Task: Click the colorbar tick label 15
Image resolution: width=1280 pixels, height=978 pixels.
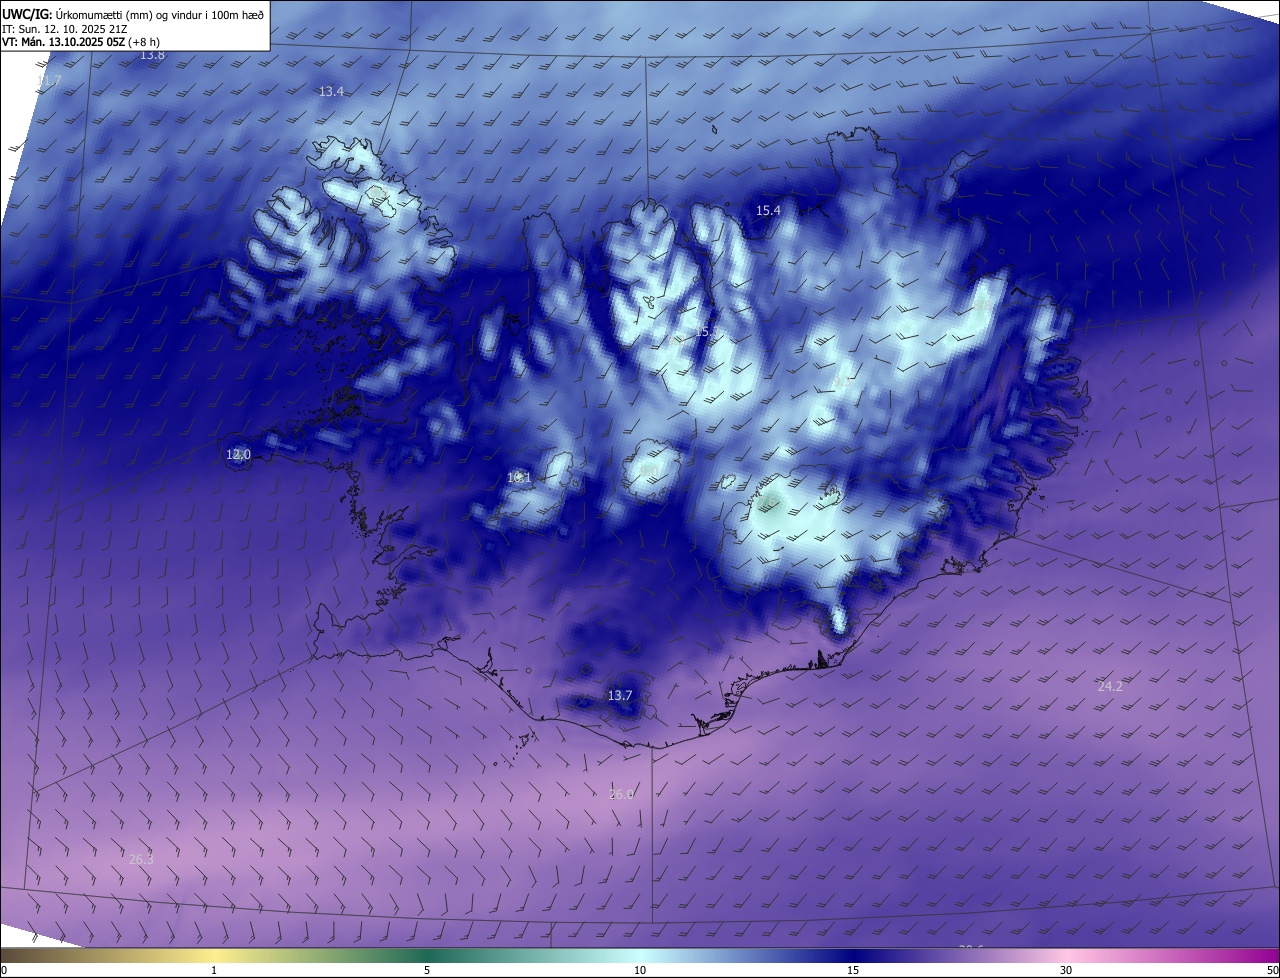Action: tap(853, 970)
